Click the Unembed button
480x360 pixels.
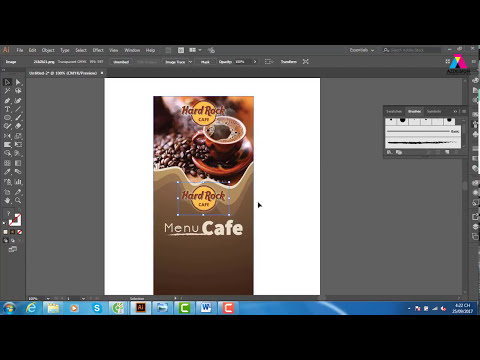[121, 62]
